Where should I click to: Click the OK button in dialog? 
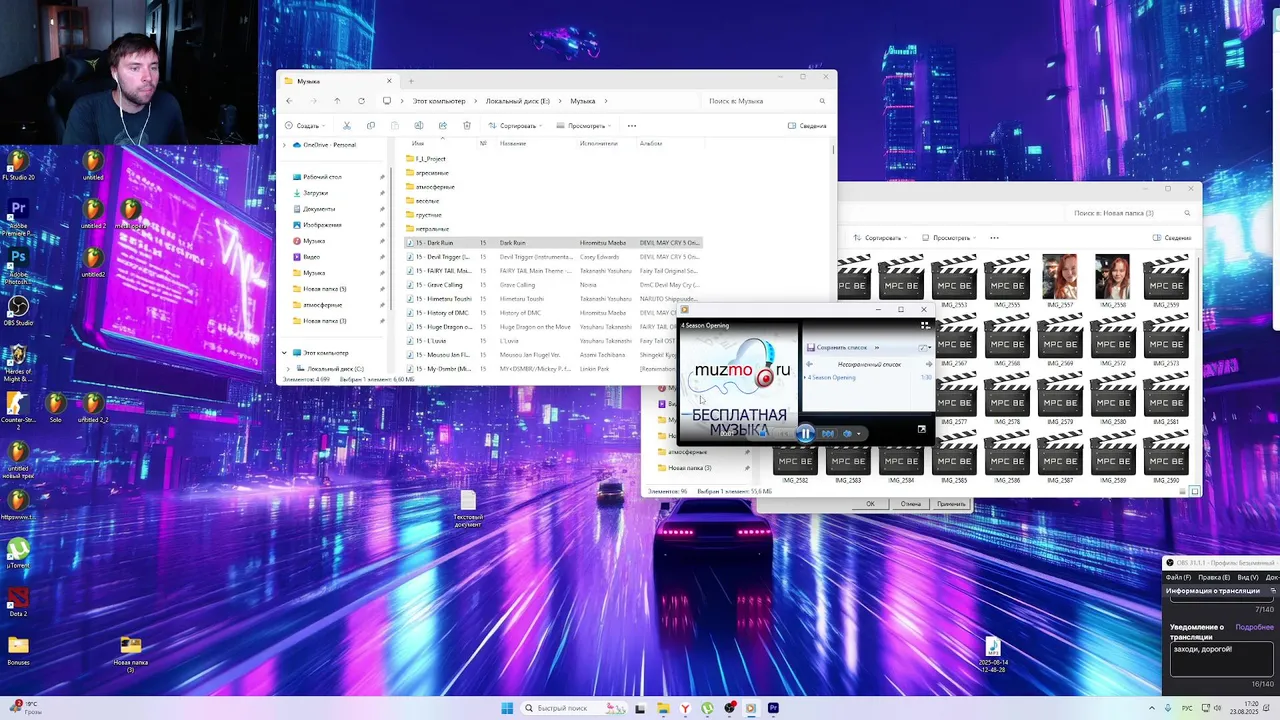point(870,504)
